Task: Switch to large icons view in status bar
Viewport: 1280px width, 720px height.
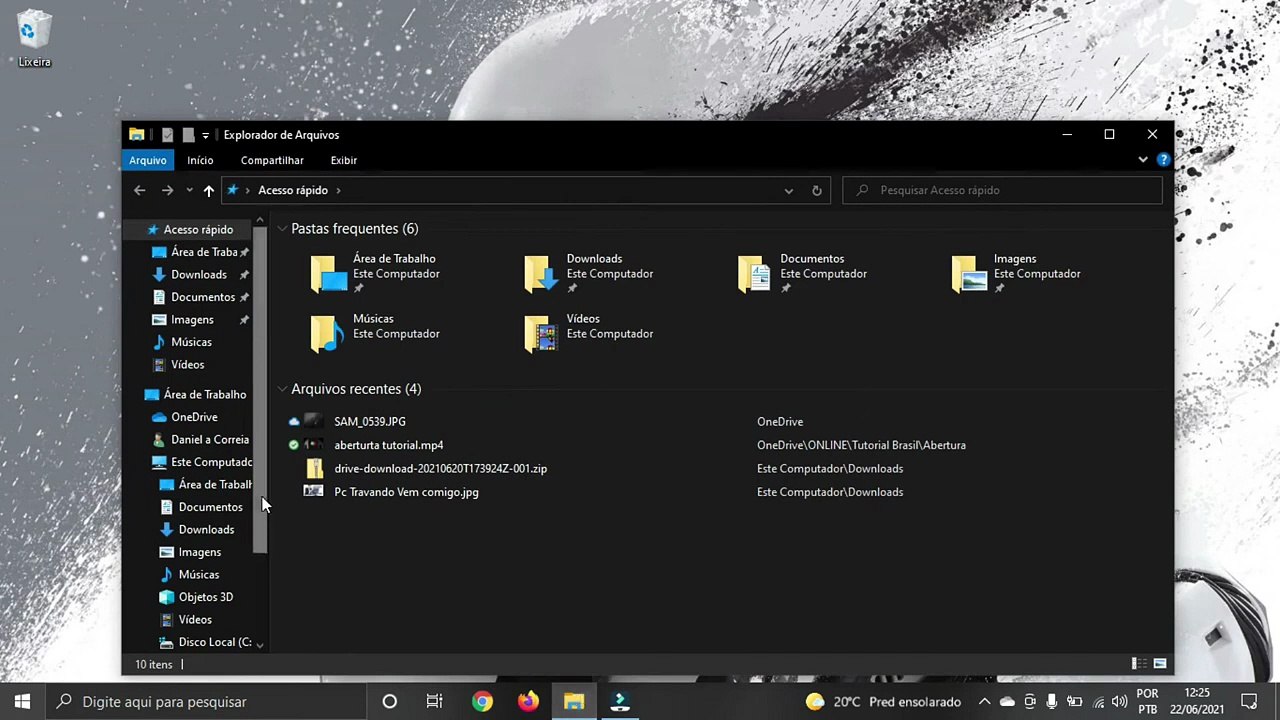Action: [x=1160, y=664]
